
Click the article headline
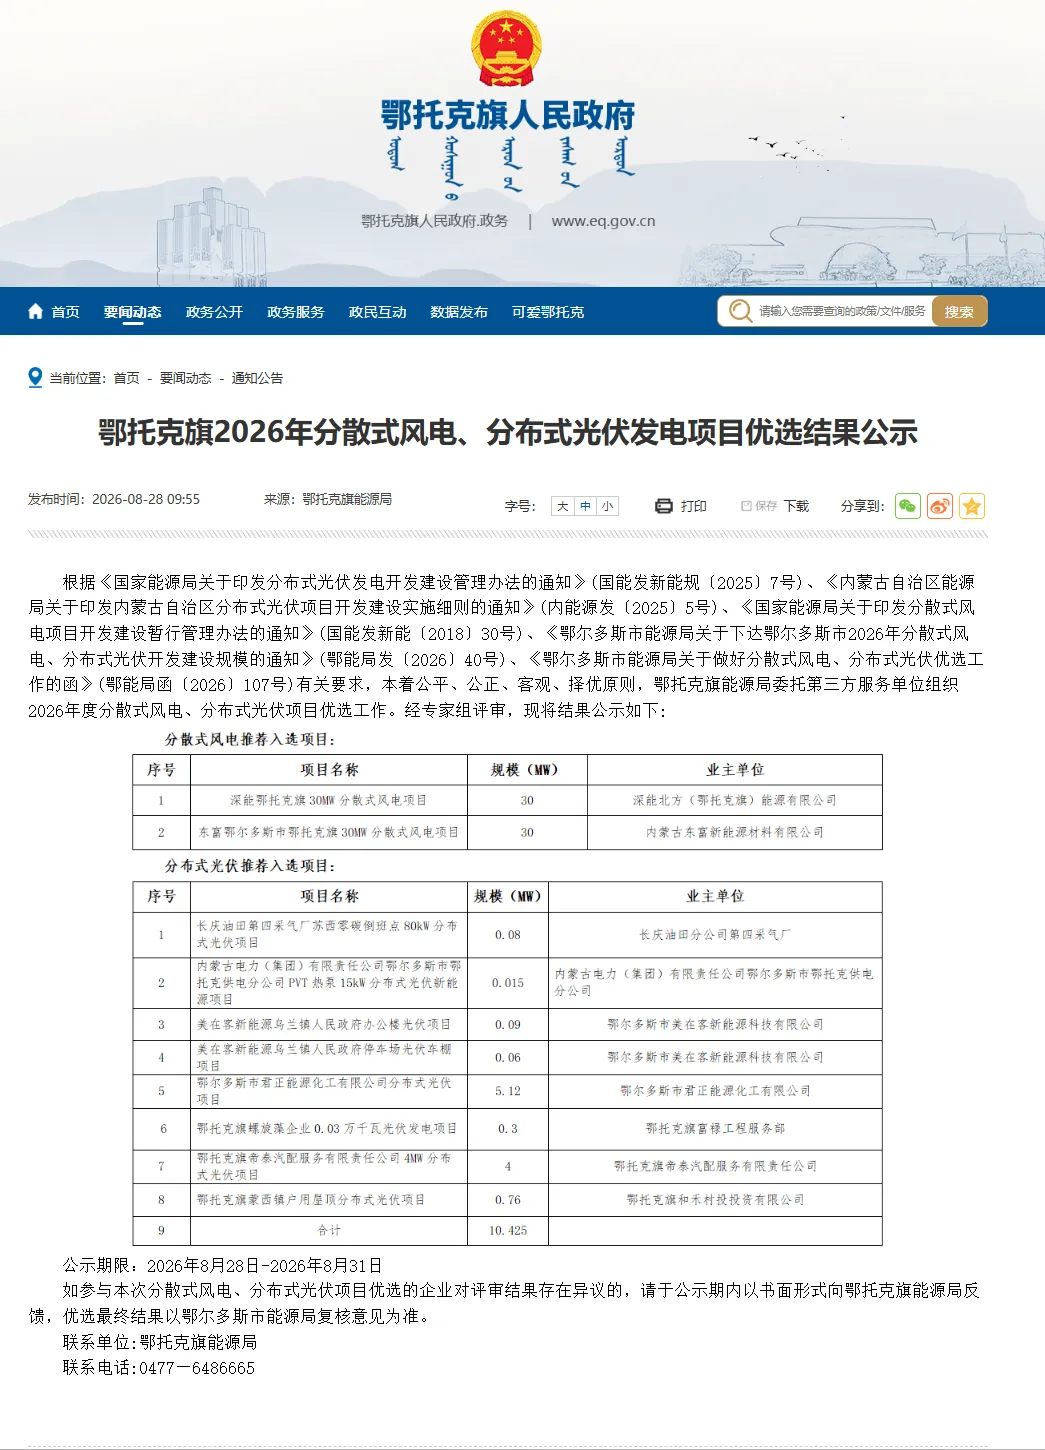point(508,433)
